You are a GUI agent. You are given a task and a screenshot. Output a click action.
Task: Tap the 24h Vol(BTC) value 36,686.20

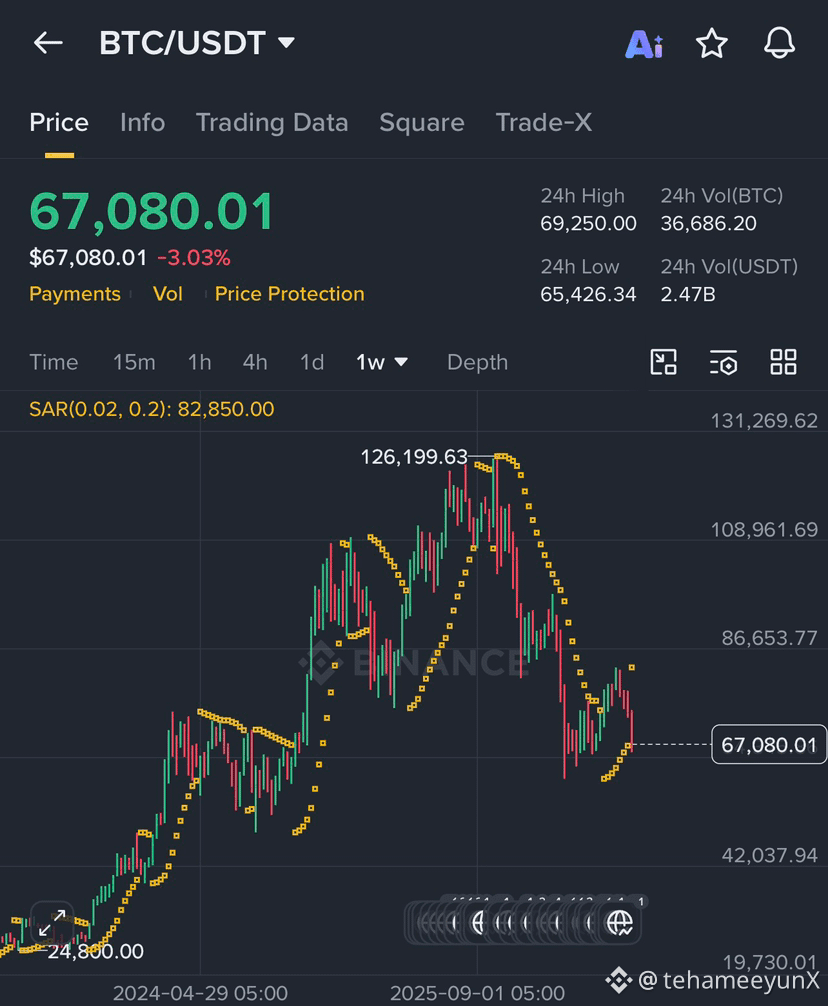[709, 223]
